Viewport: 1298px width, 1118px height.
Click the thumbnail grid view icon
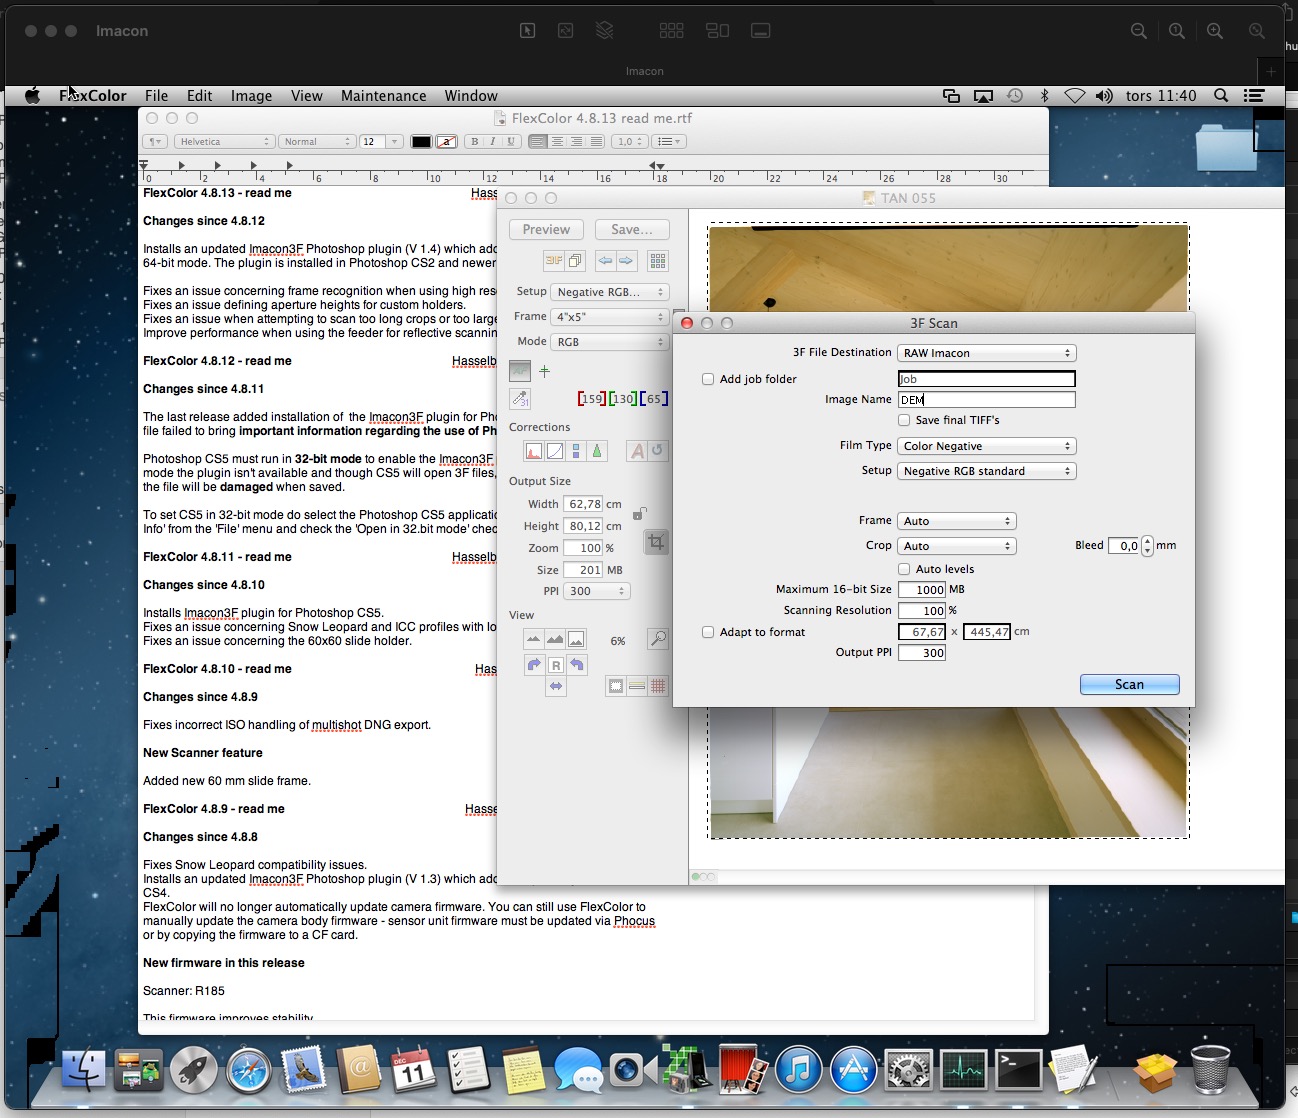(x=657, y=261)
